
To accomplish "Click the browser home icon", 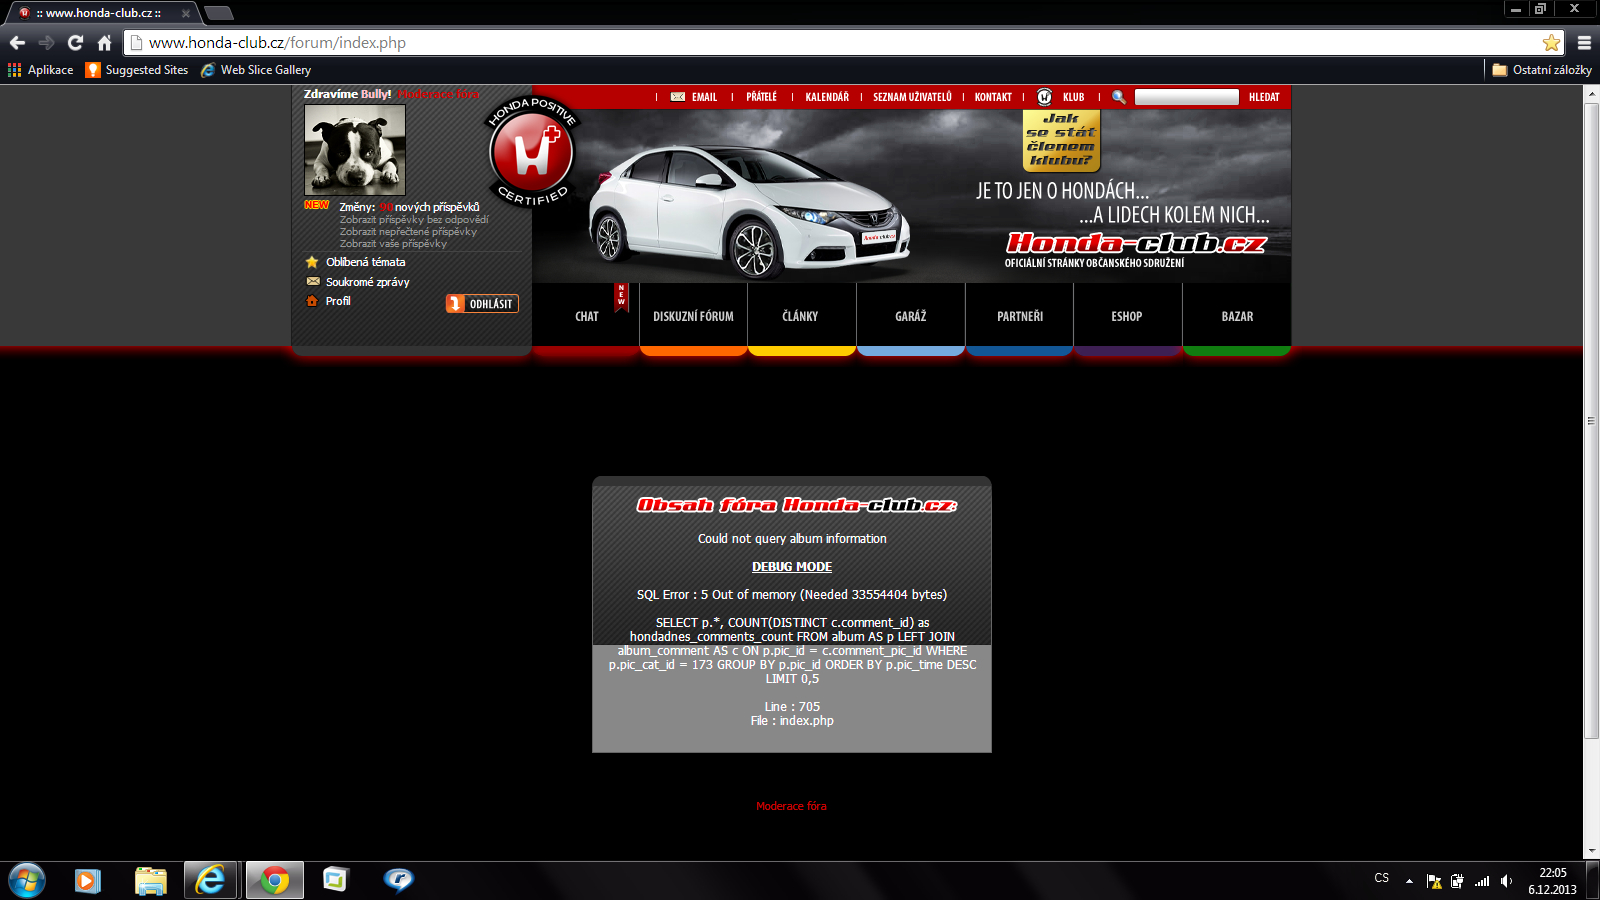I will tap(104, 43).
